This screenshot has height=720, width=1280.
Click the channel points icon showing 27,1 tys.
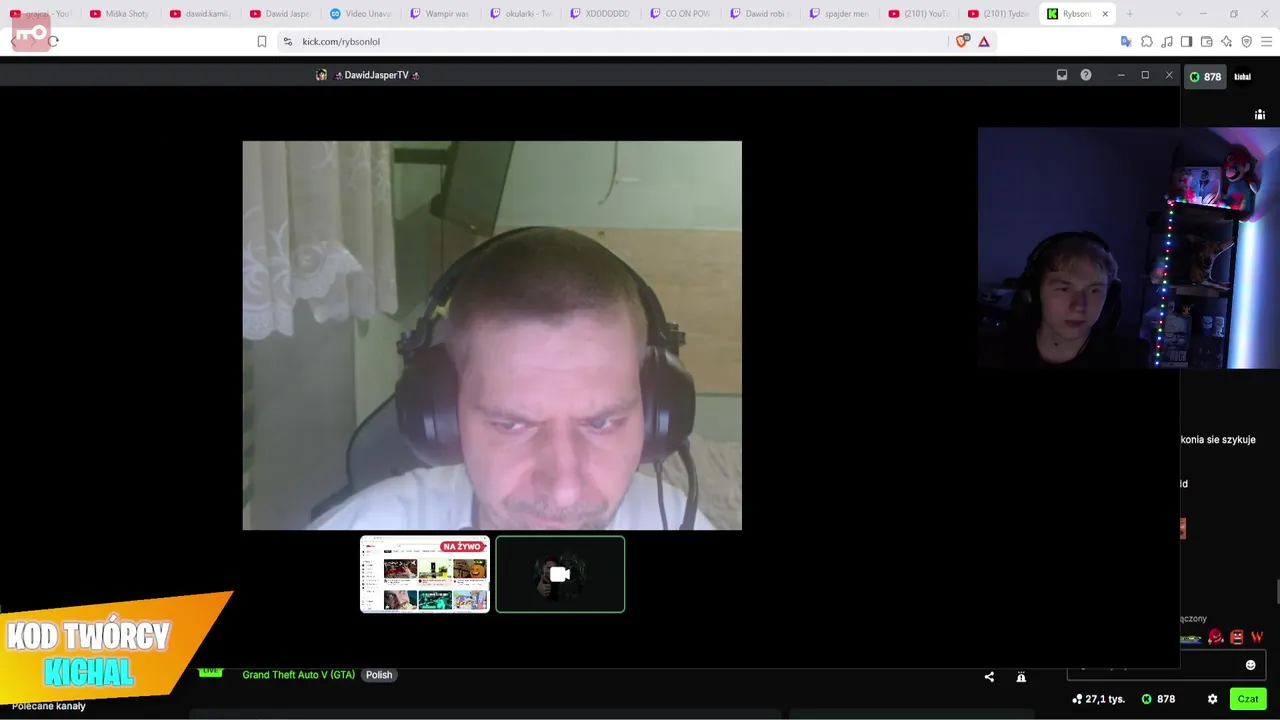pos(1098,699)
